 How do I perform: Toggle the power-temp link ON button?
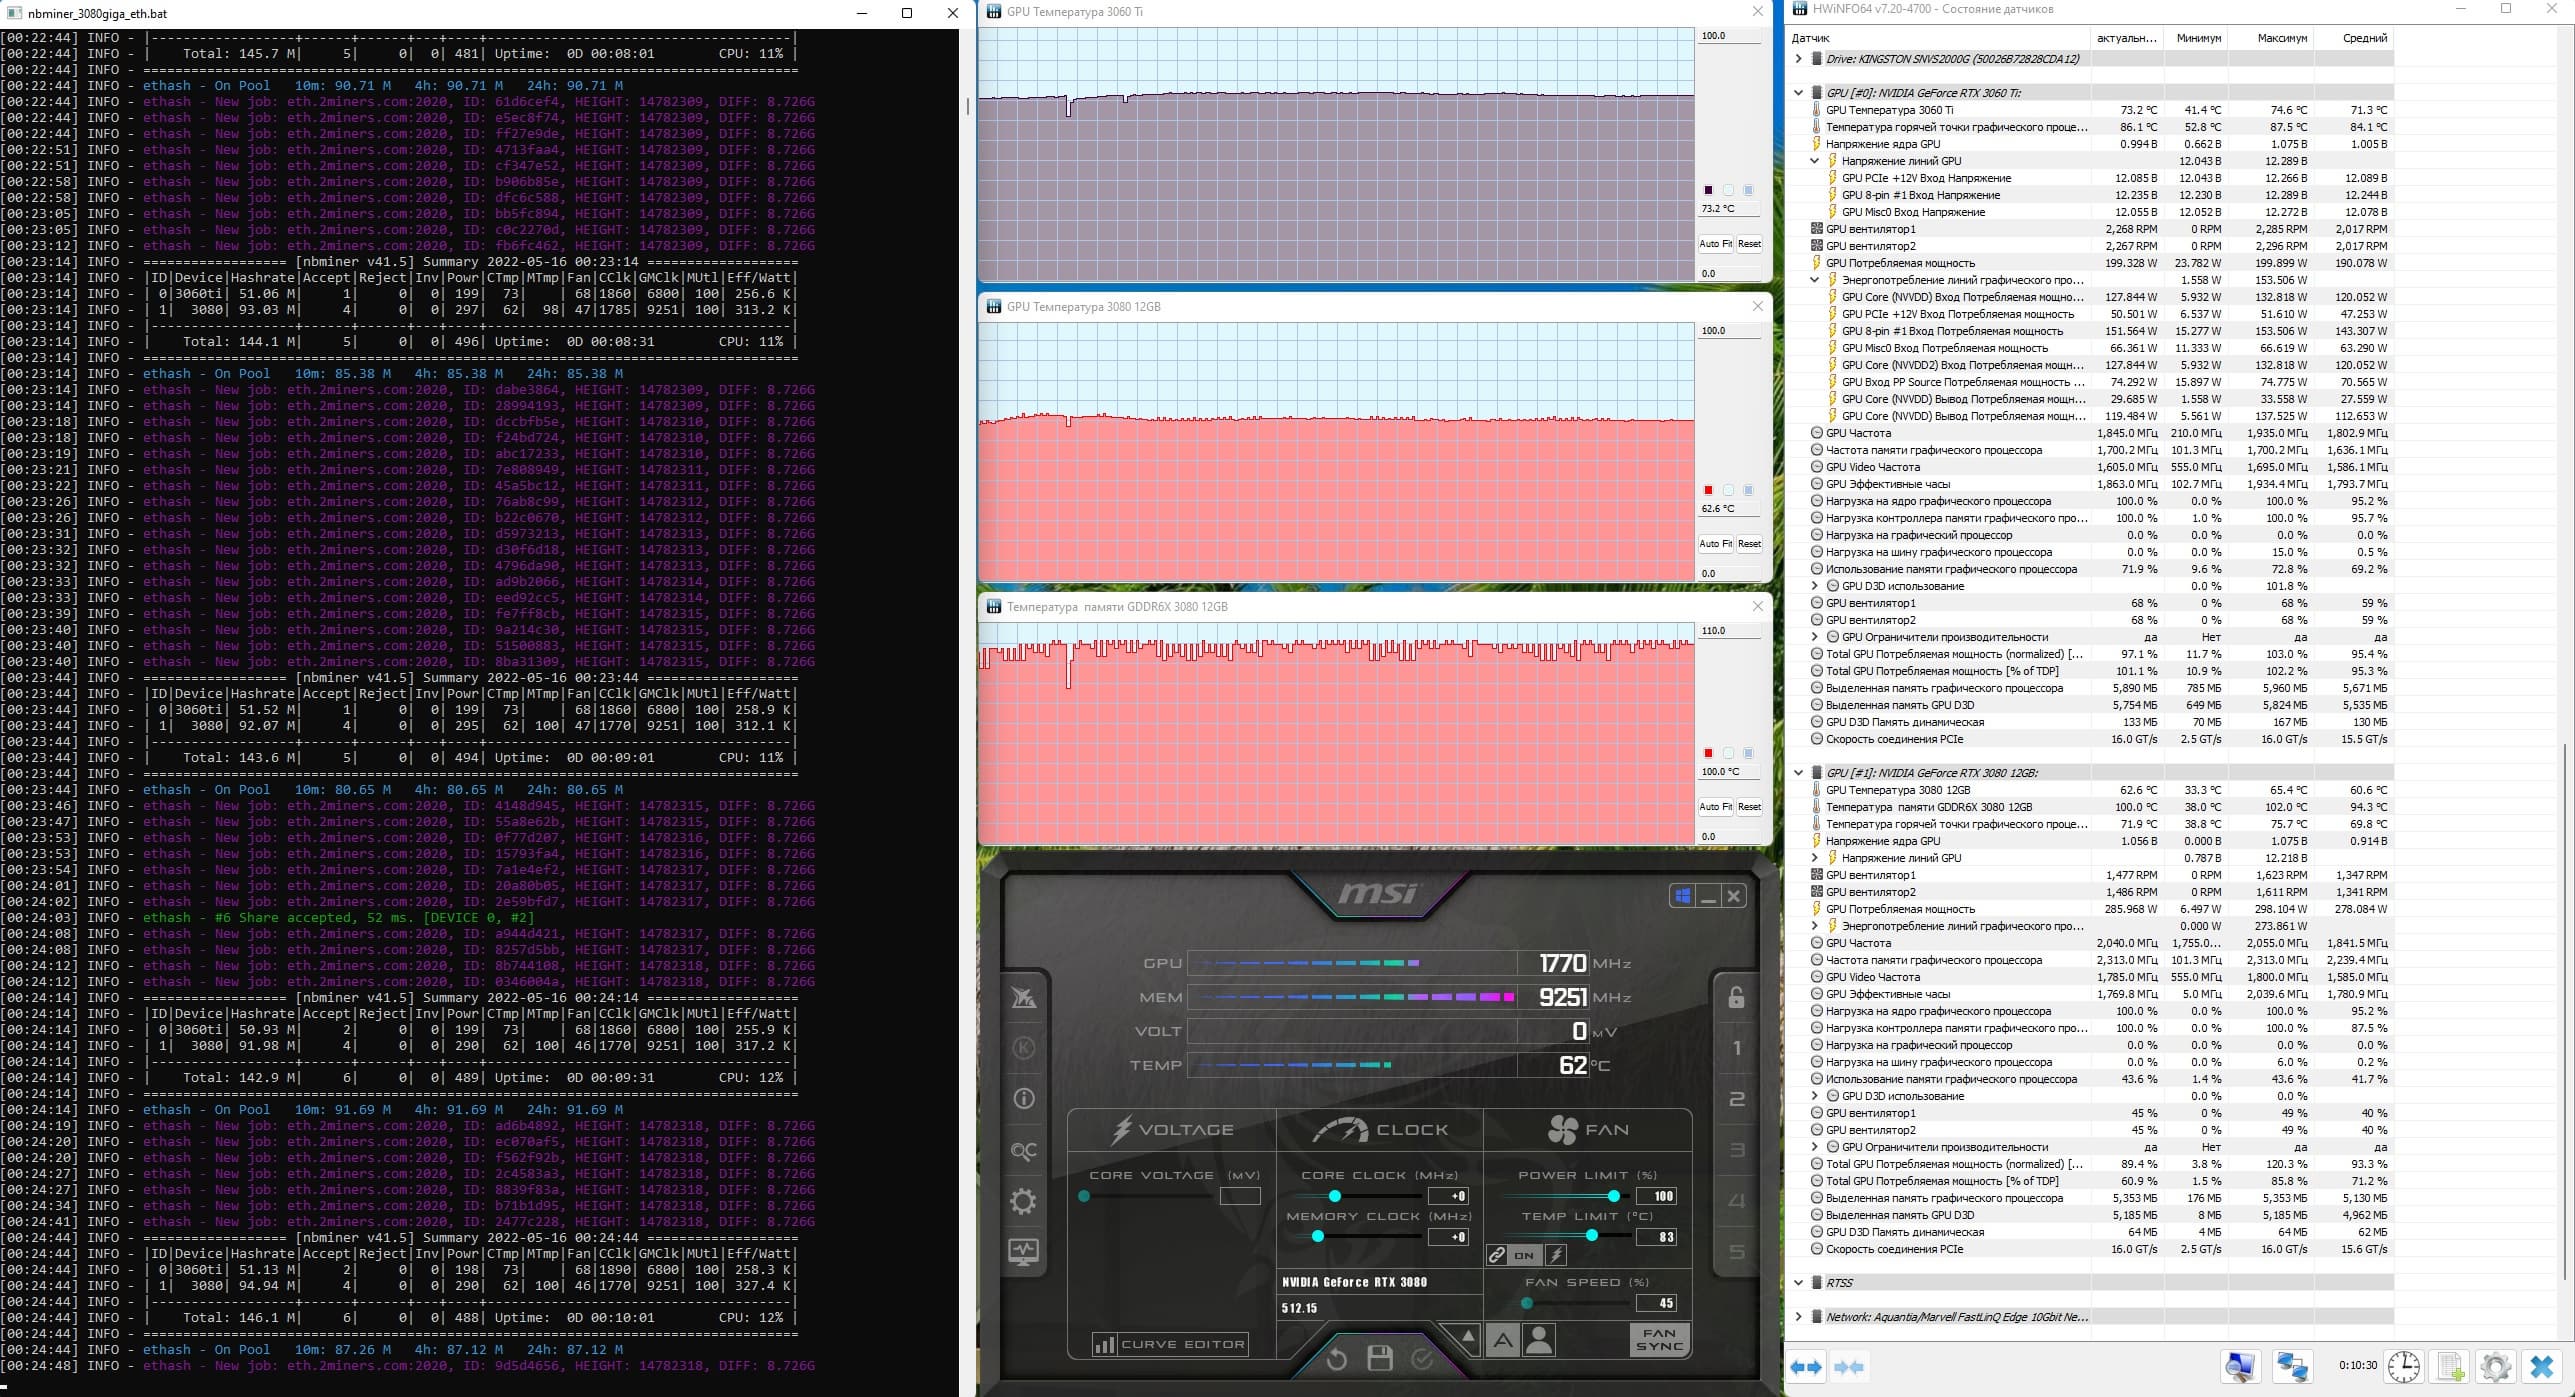pyautogui.click(x=1524, y=1255)
